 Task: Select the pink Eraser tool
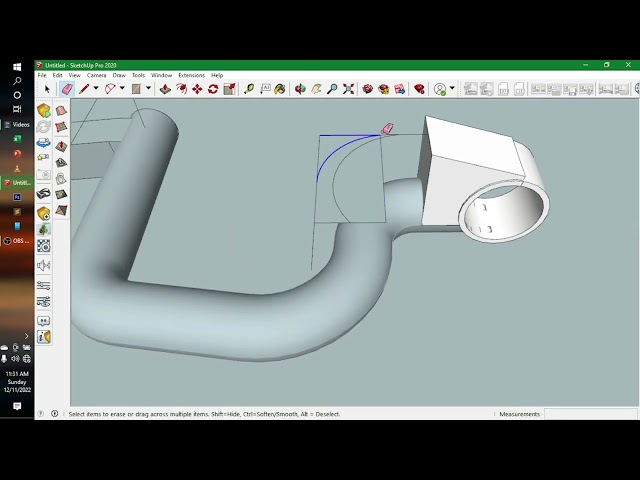(x=67, y=89)
